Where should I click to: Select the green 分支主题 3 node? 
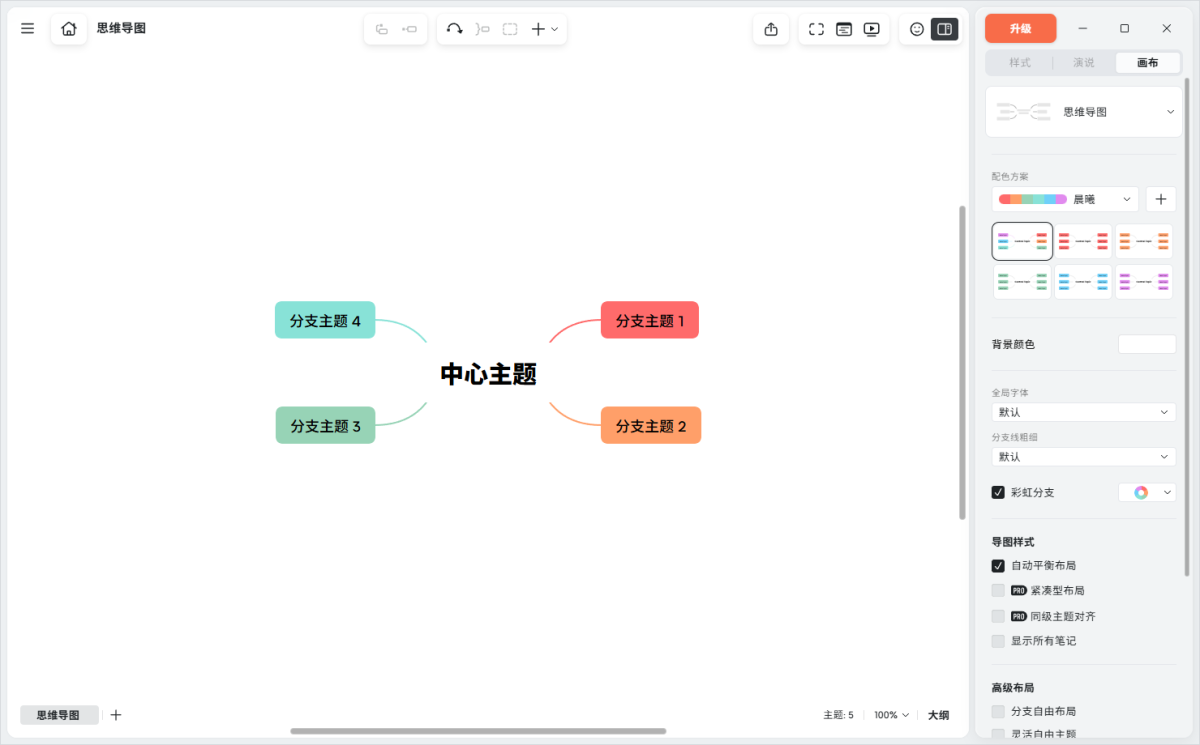coord(326,425)
